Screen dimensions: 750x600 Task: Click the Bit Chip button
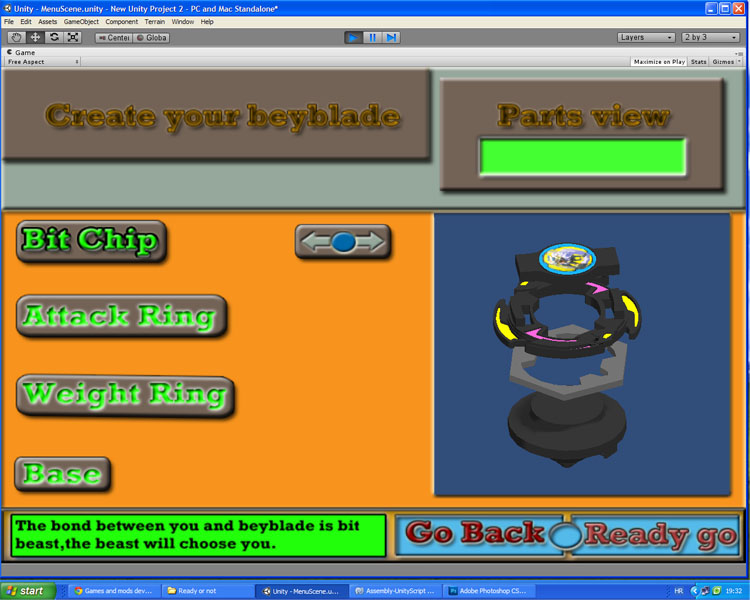pyautogui.click(x=91, y=241)
